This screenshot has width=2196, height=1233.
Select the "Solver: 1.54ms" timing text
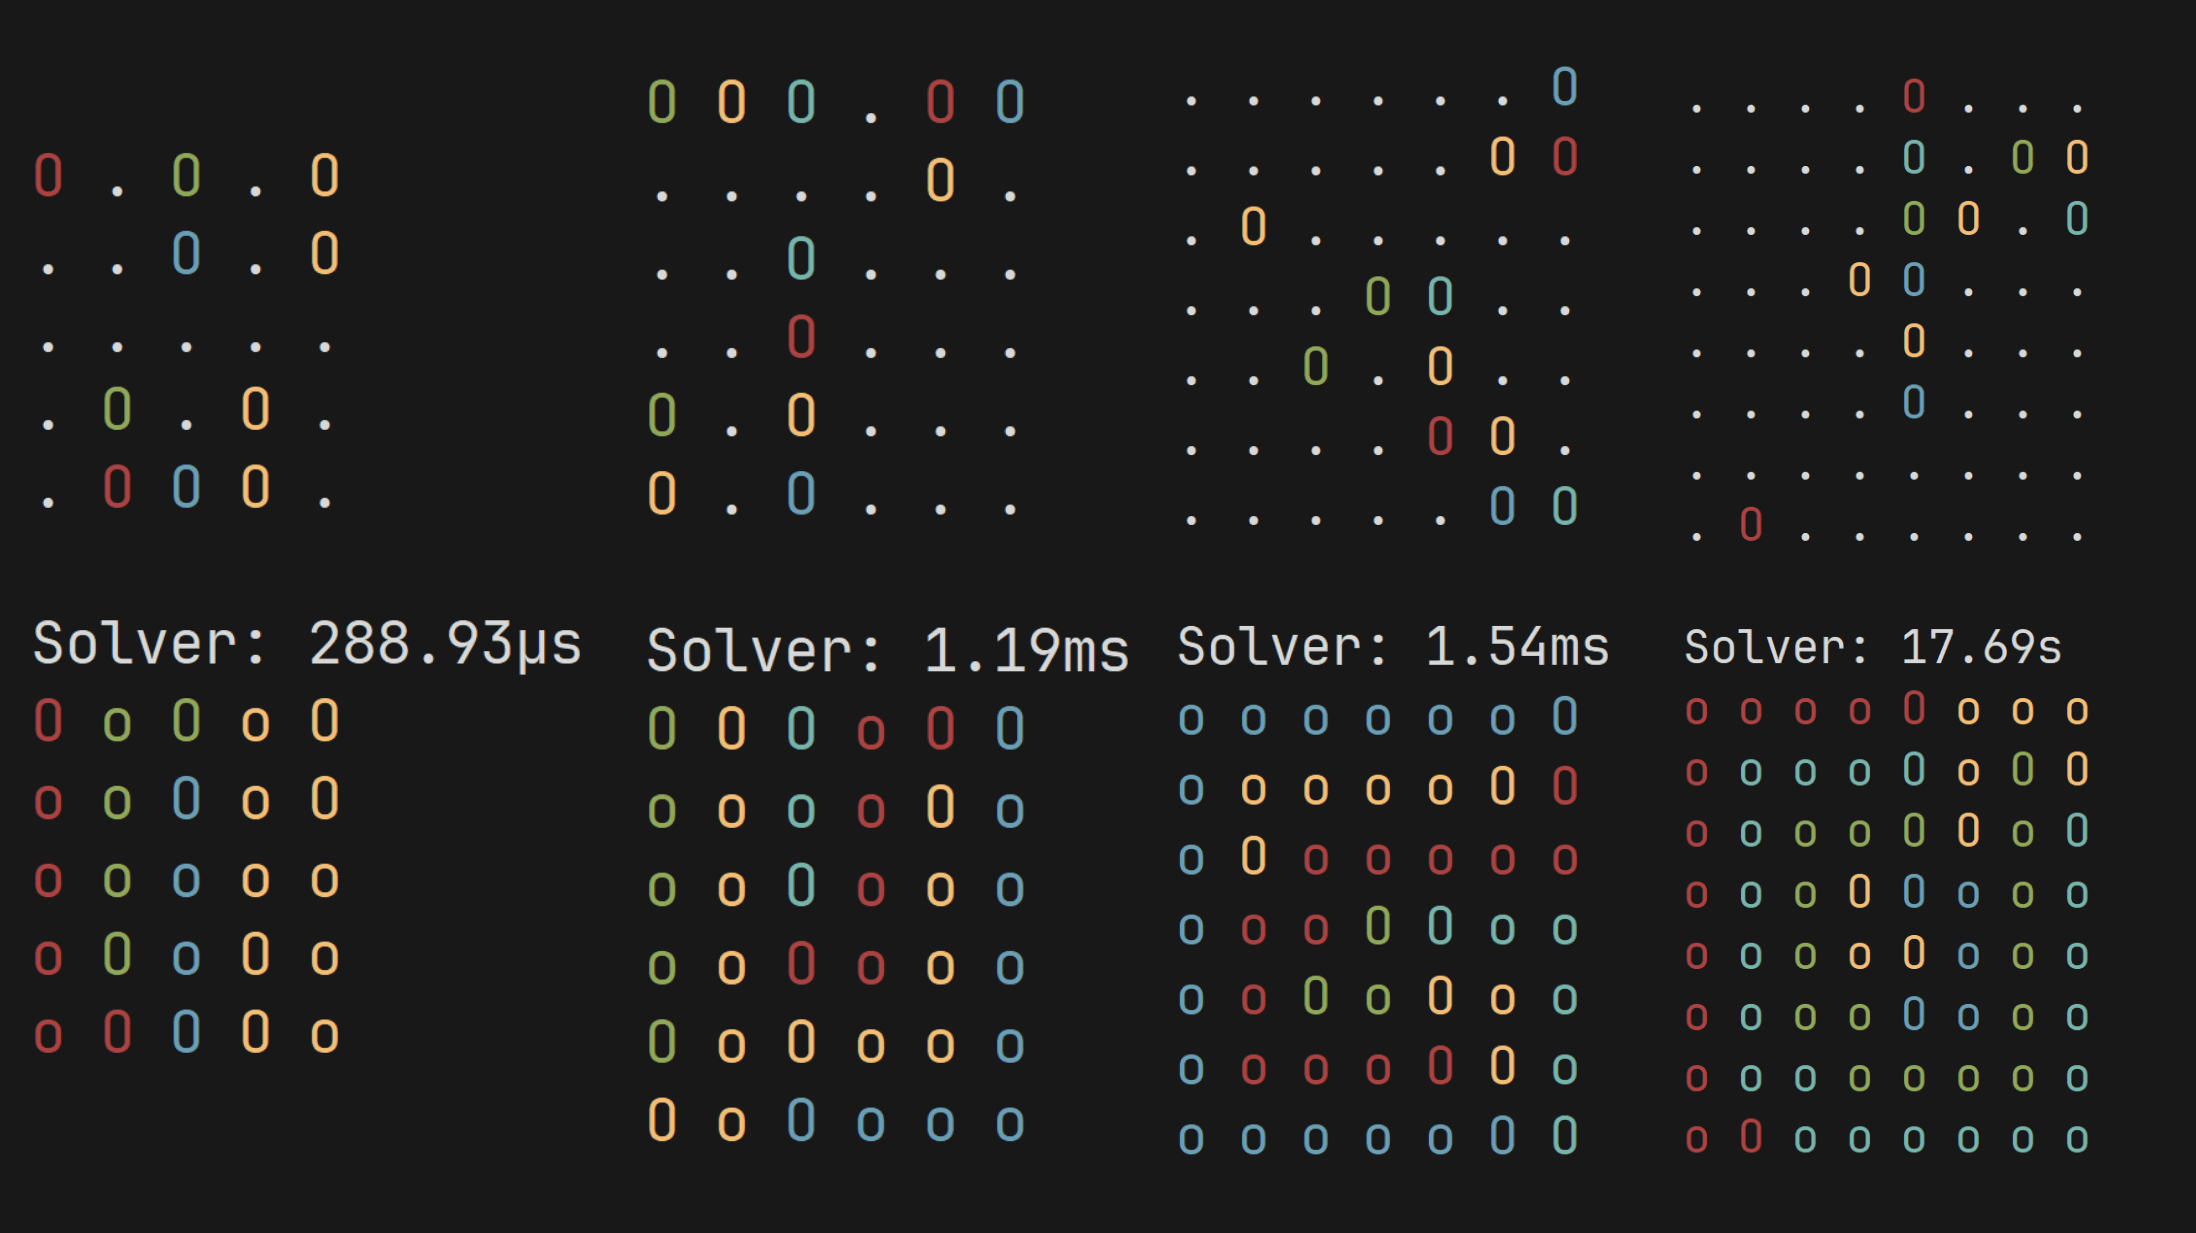coord(1393,646)
